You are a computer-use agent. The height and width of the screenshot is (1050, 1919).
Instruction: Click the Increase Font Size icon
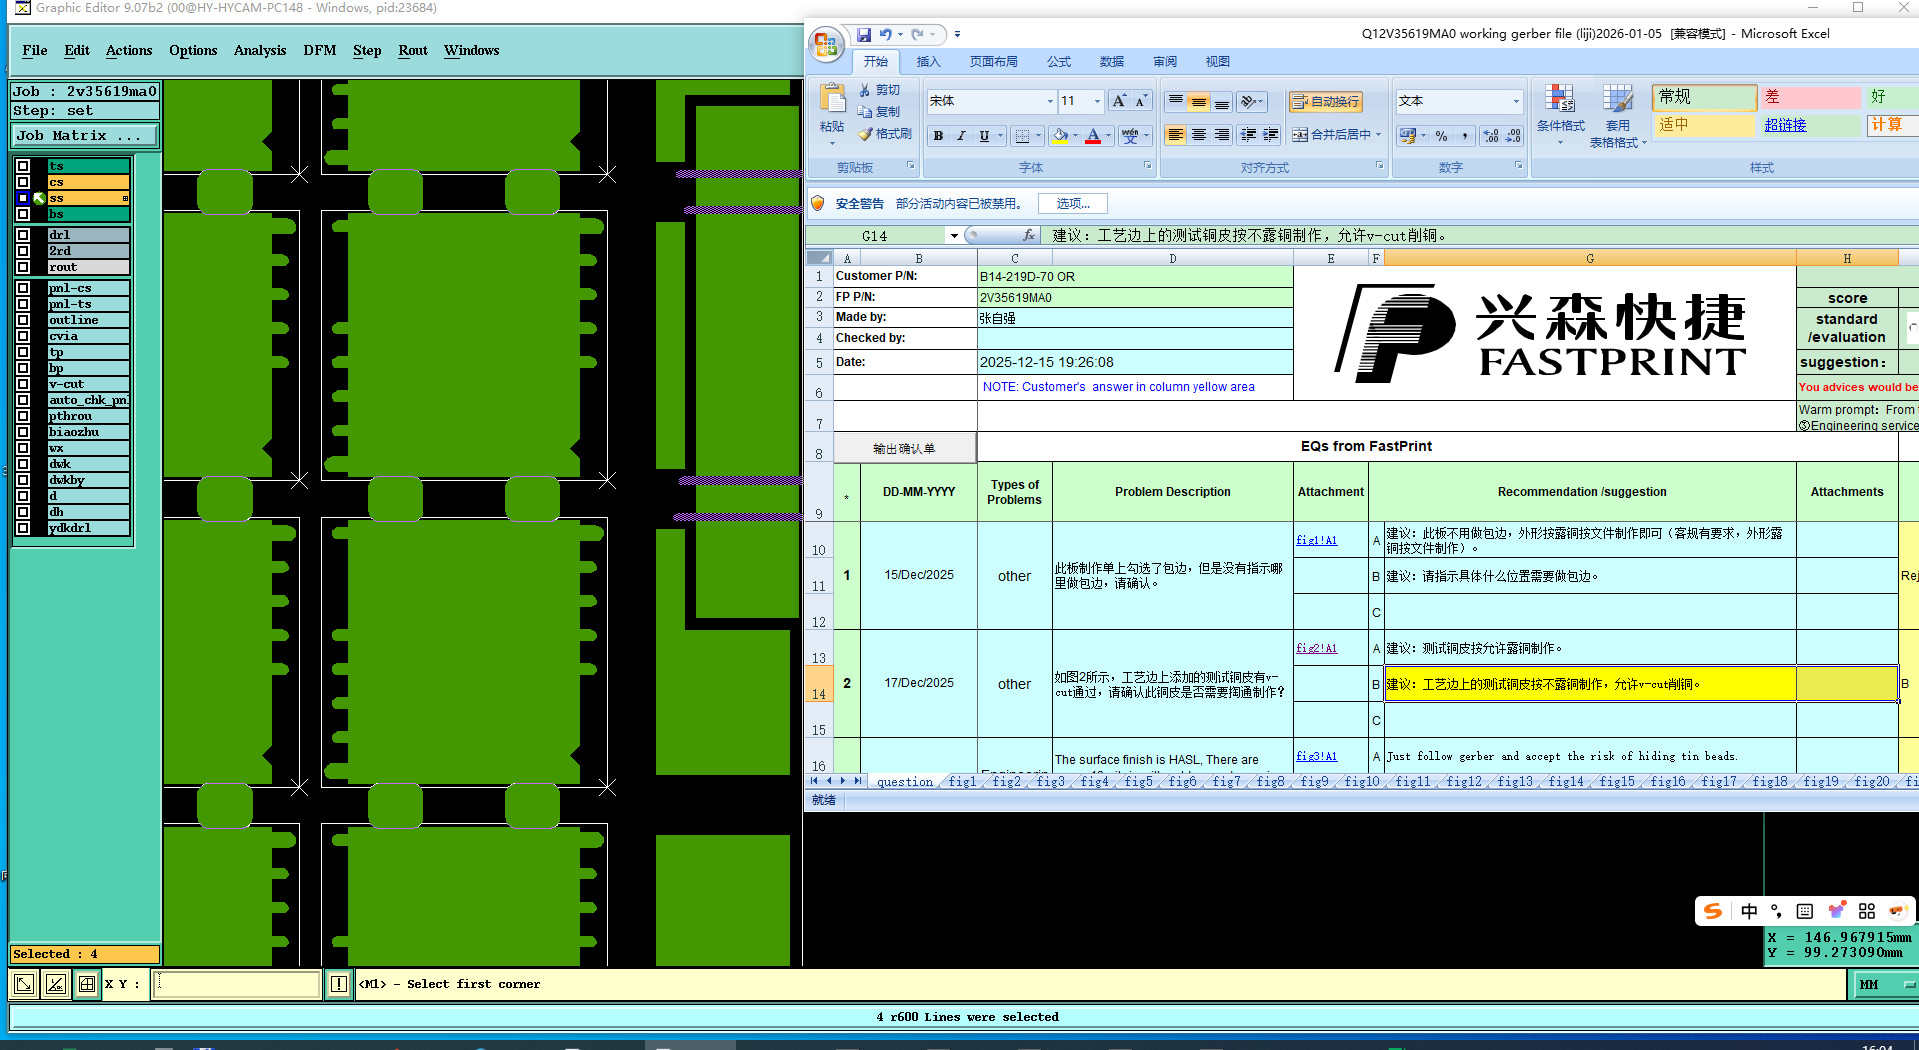[x=1119, y=101]
